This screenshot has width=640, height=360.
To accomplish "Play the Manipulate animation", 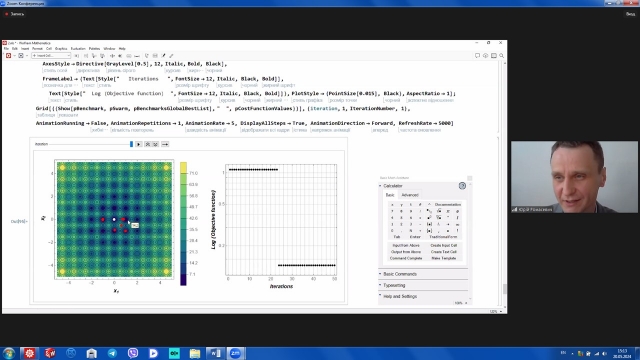I will pyautogui.click(x=139, y=144).
